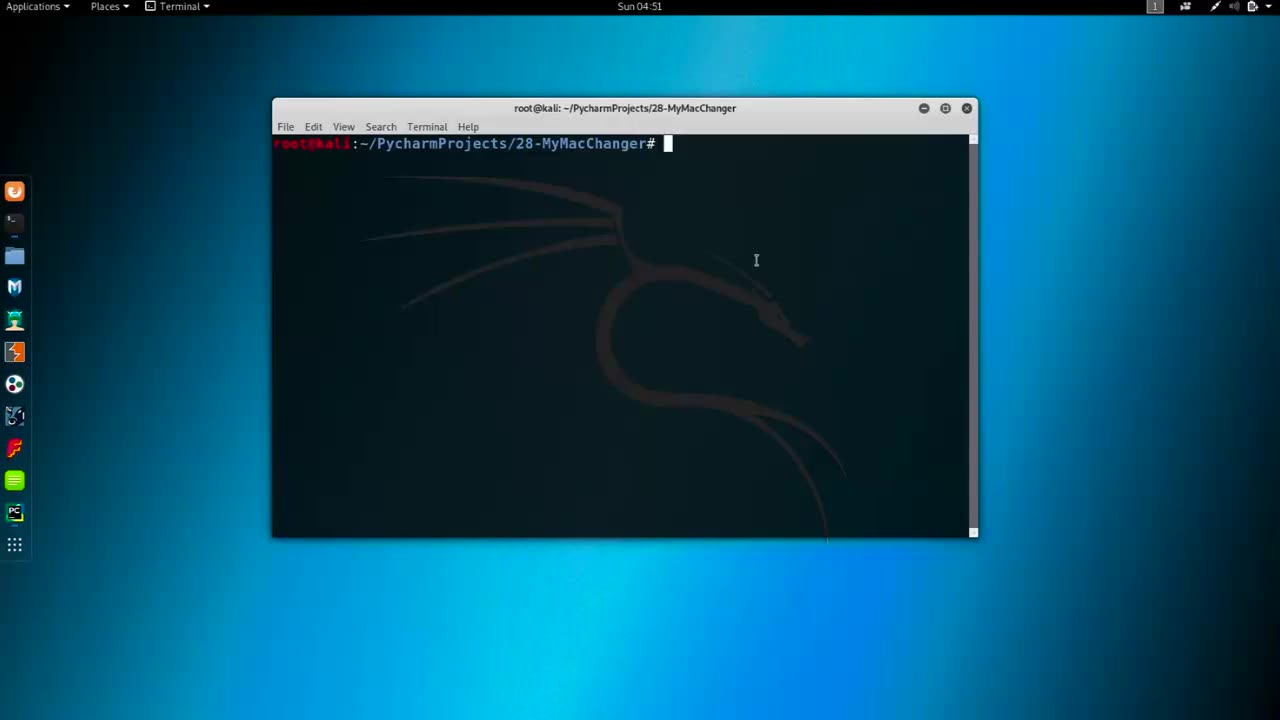Launch Metasploit from the dock
Image resolution: width=1280 pixels, height=720 pixels.
(x=14, y=287)
